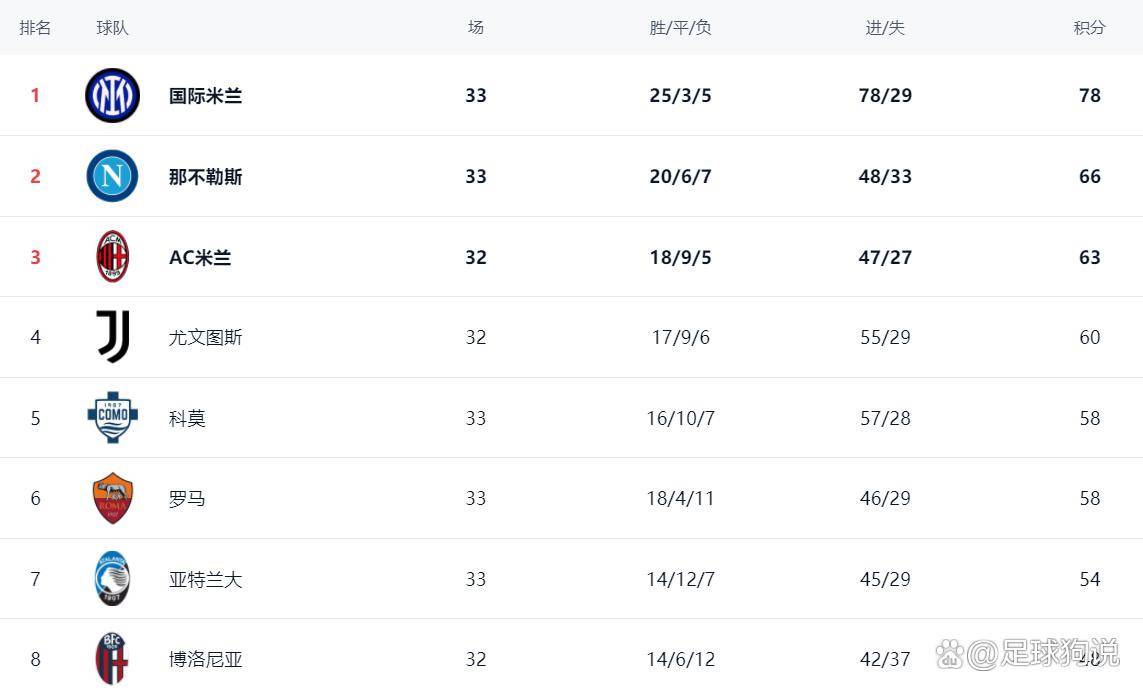1143x694 pixels.
Task: Open the 国际米兰 team link
Action: [205, 96]
